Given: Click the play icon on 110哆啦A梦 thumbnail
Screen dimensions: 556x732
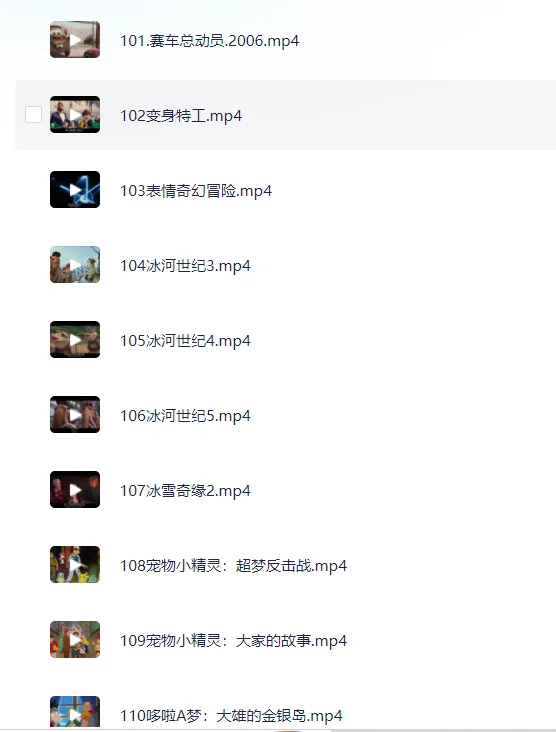Looking at the screenshot, I should (x=75, y=715).
